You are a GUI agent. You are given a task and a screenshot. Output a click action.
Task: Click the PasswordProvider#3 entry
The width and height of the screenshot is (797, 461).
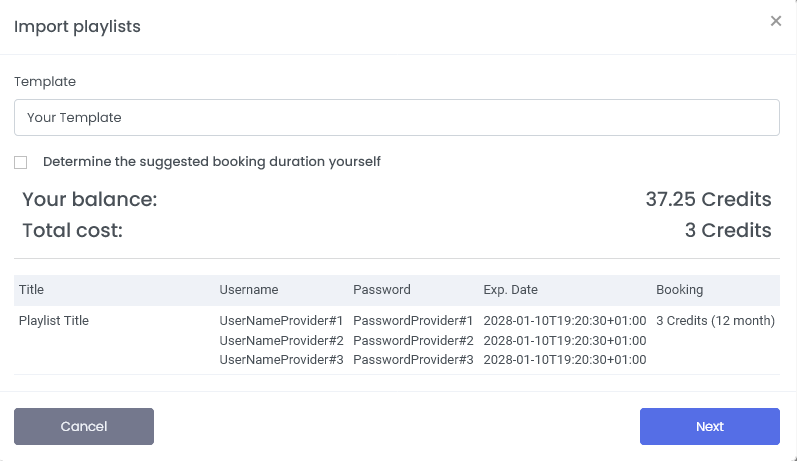[x=413, y=359]
